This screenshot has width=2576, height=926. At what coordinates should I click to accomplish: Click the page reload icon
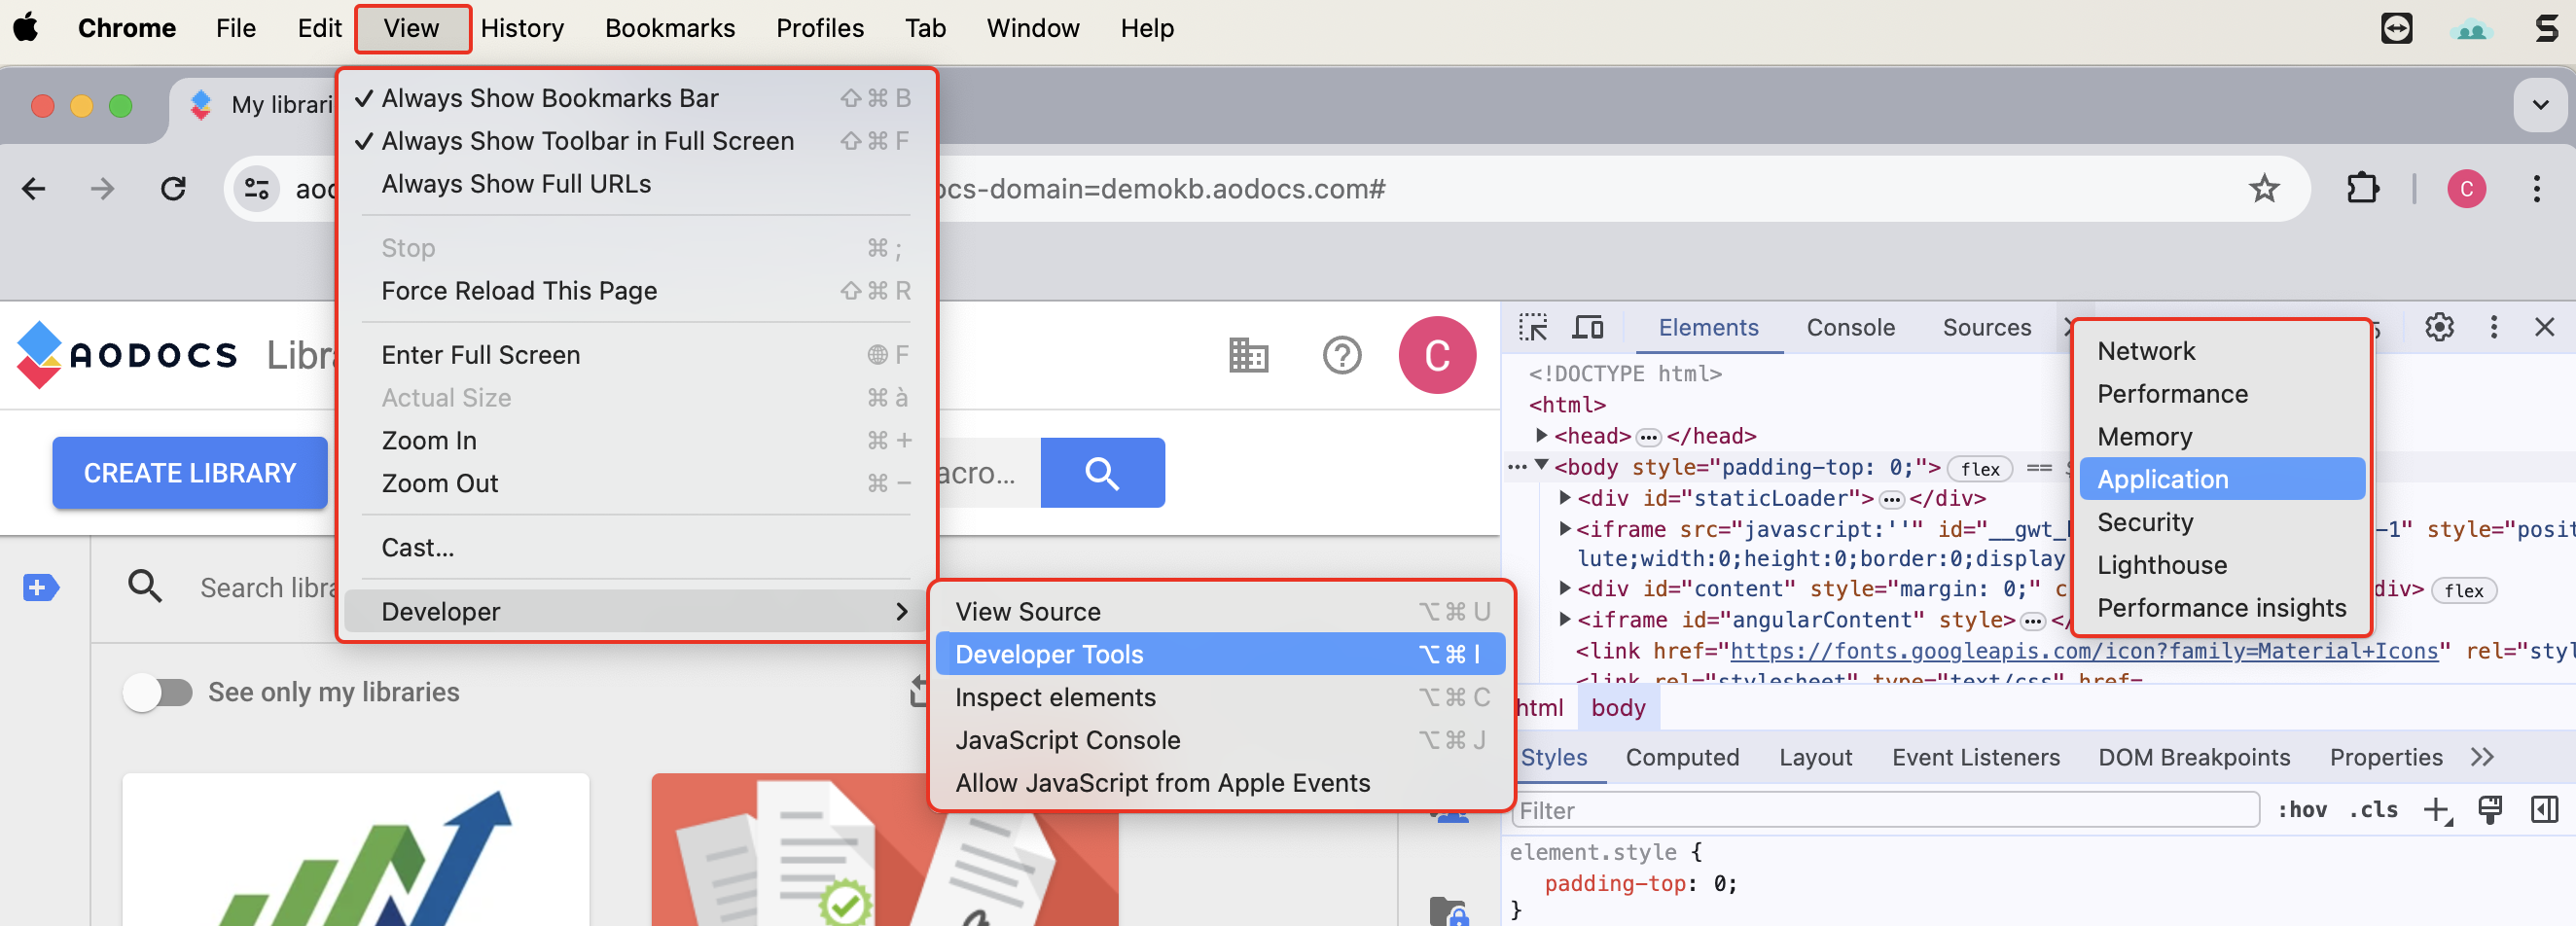tap(174, 189)
